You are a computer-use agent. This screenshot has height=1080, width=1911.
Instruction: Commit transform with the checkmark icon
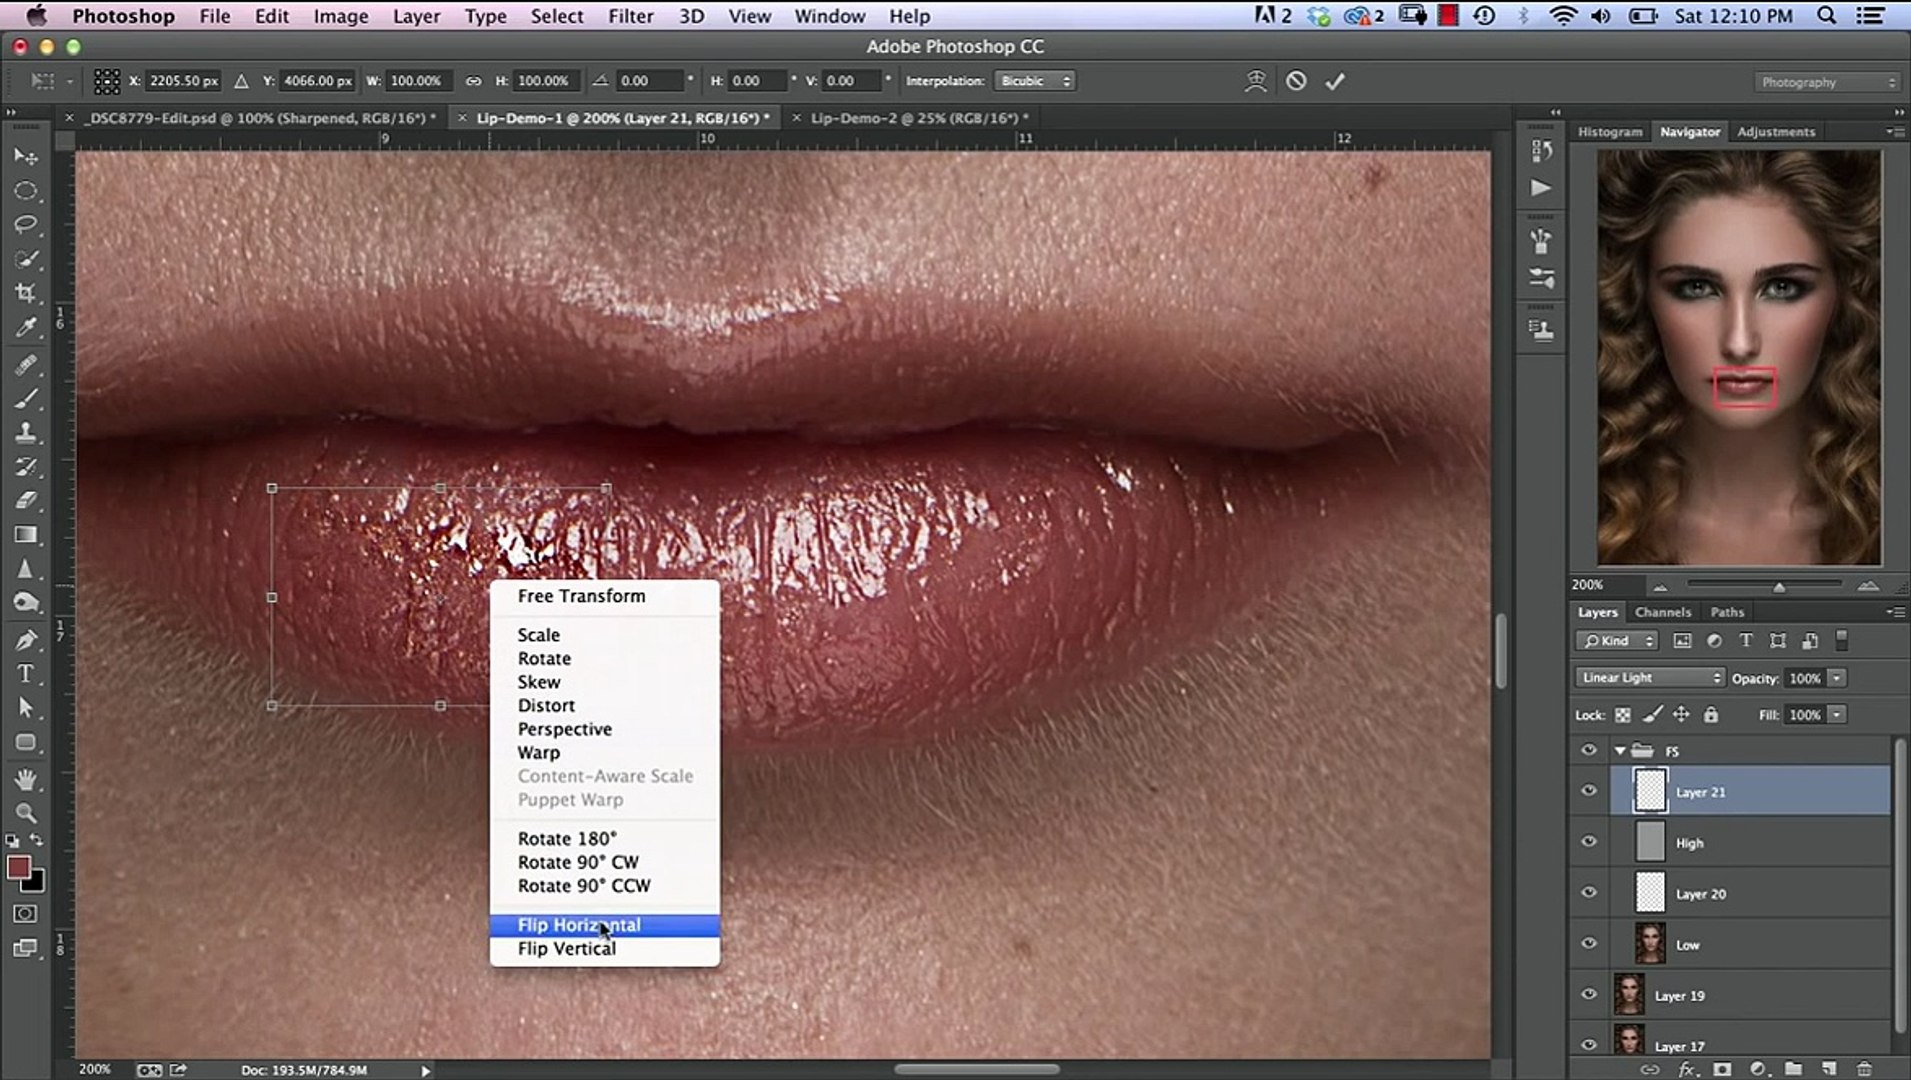(x=1335, y=81)
